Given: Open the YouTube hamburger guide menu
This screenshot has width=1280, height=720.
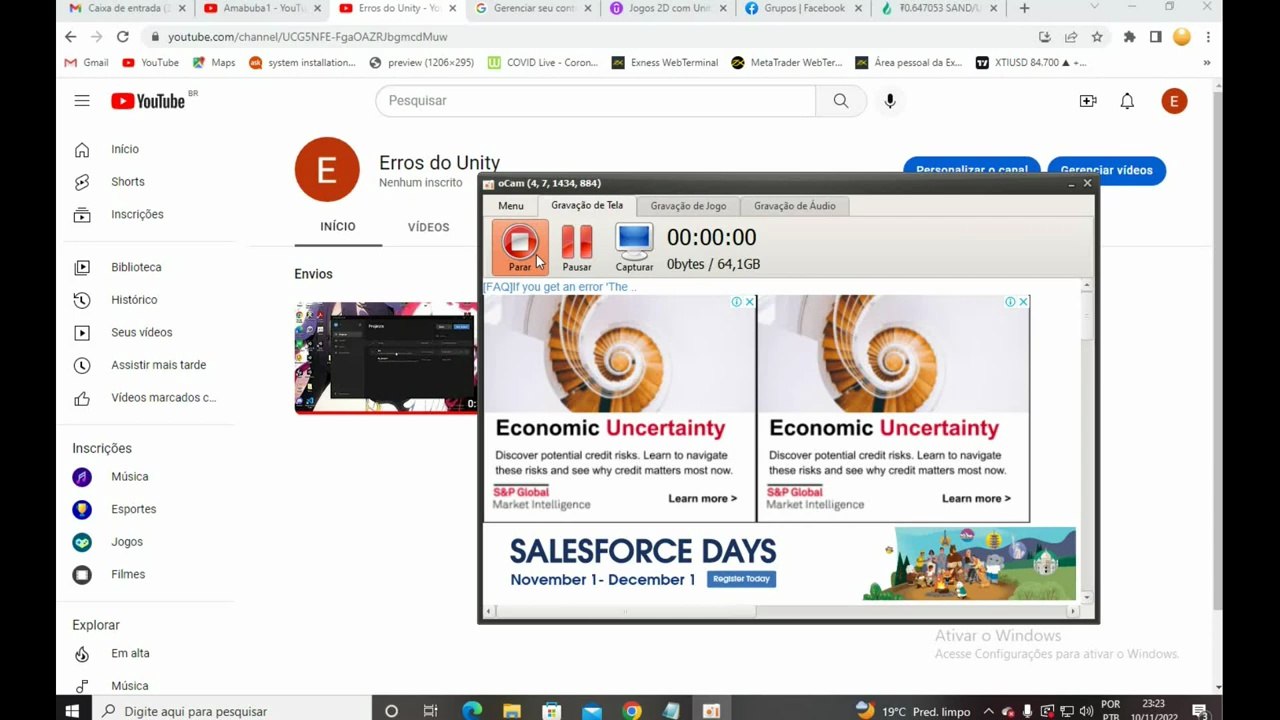Looking at the screenshot, I should [x=82, y=101].
